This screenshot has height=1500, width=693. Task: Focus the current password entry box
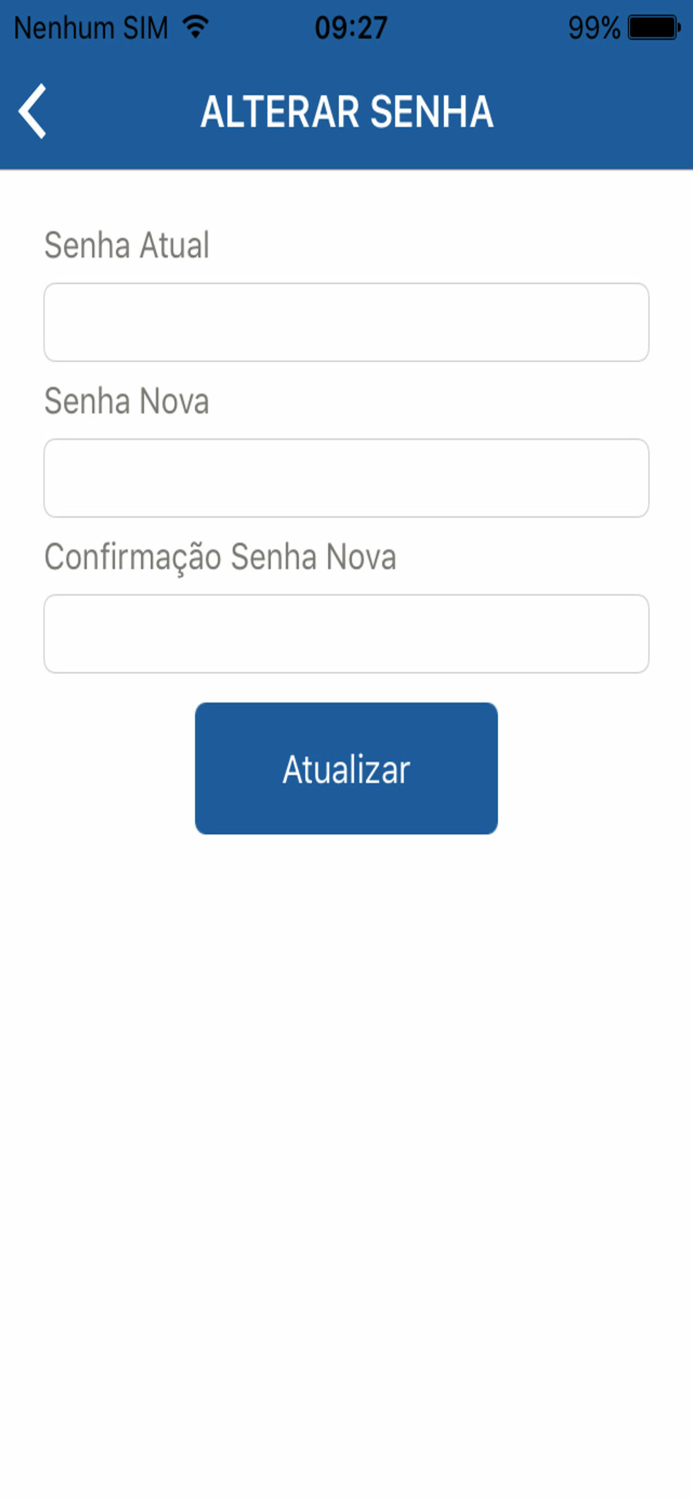click(x=346, y=321)
